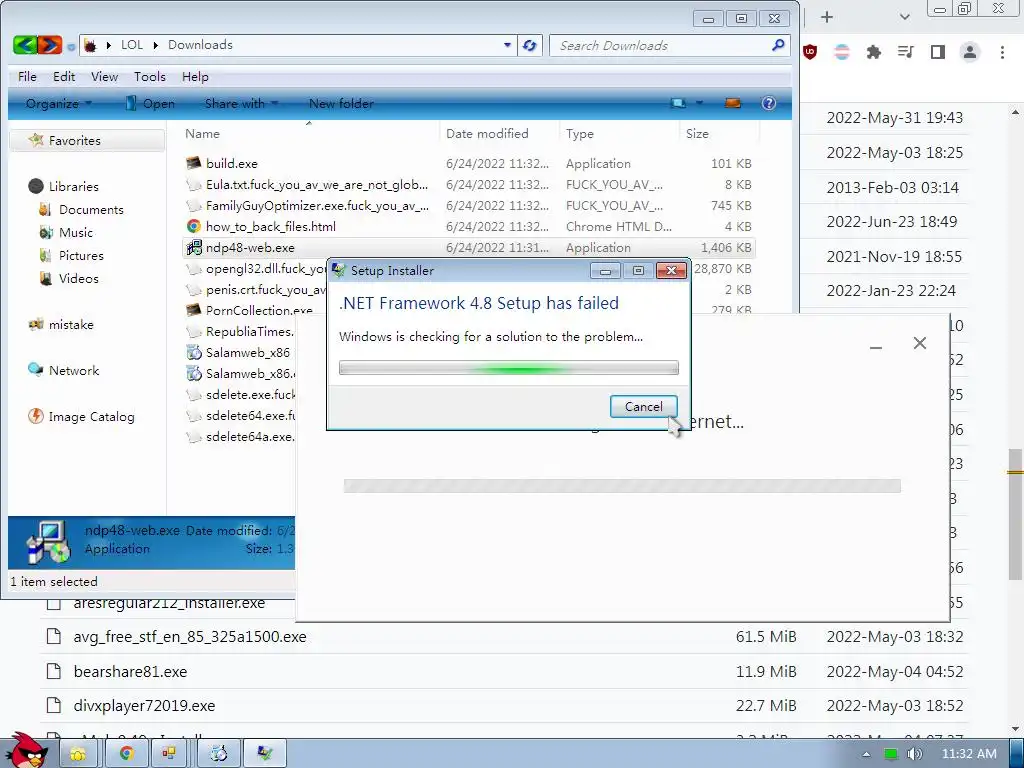Close the installer overlay with X

(920, 343)
